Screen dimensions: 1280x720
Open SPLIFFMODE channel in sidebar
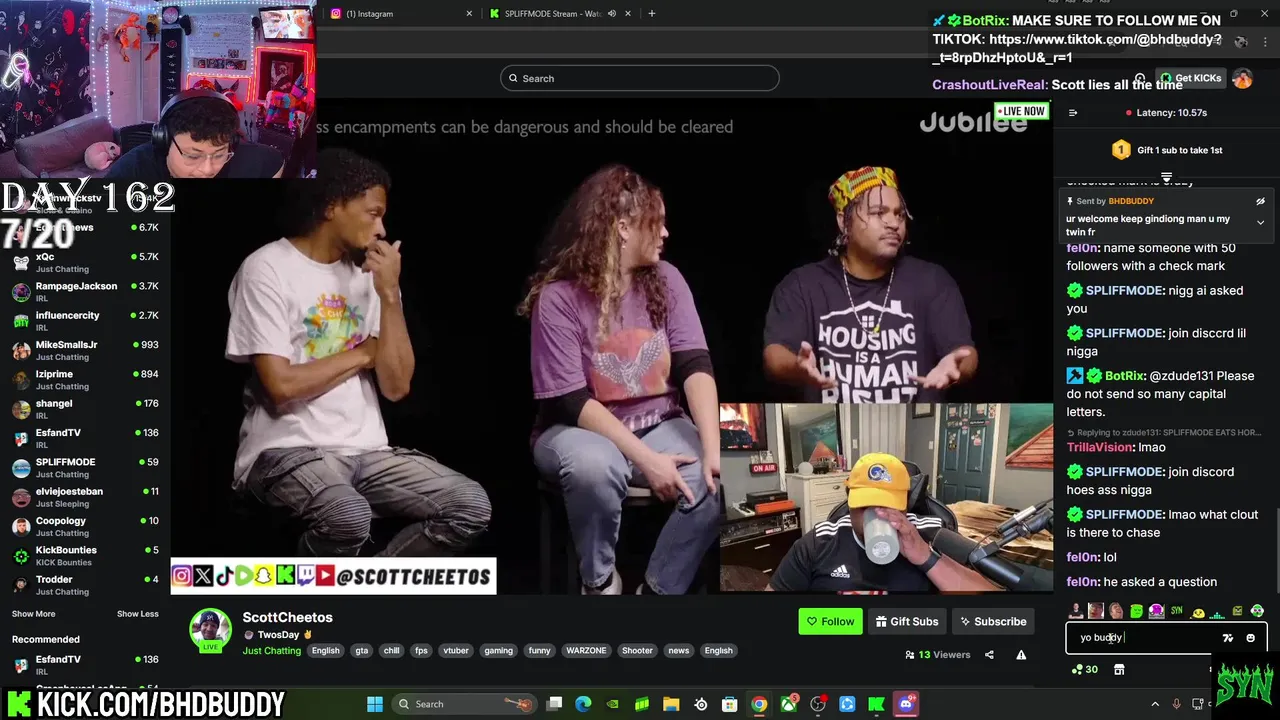point(85,468)
